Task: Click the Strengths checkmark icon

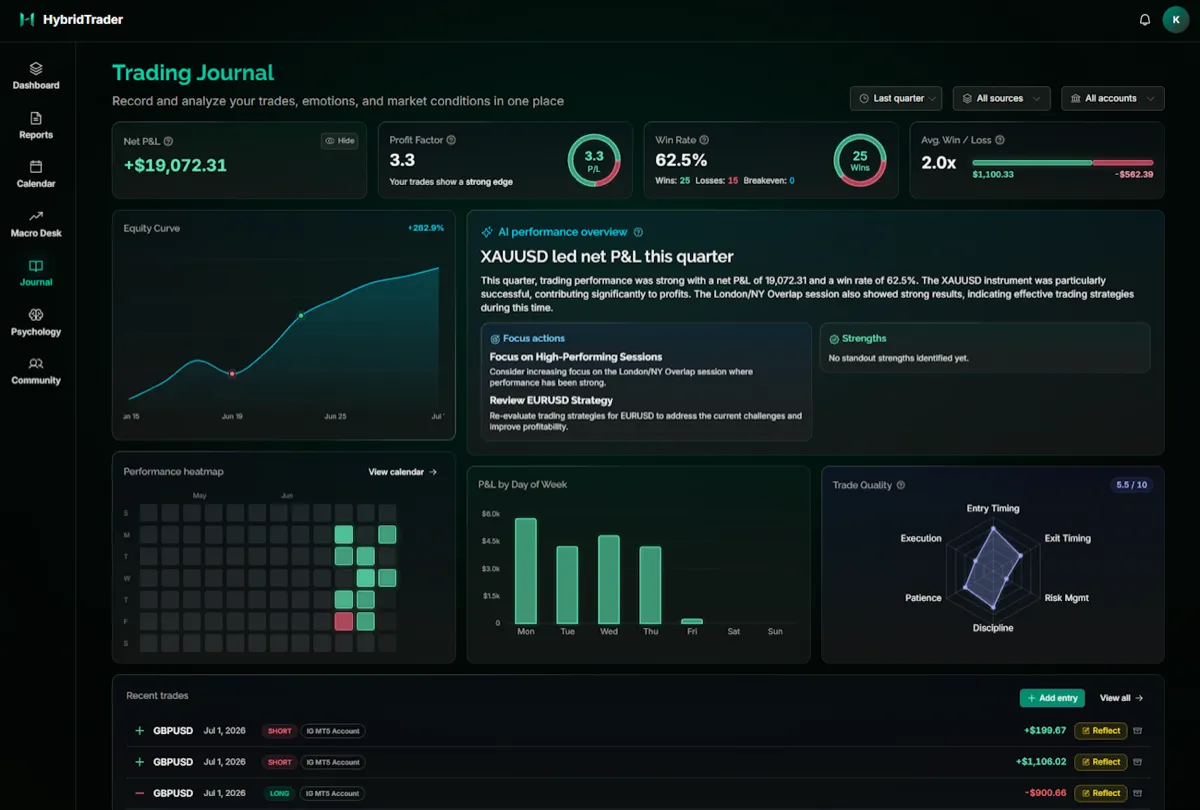Action: (834, 339)
